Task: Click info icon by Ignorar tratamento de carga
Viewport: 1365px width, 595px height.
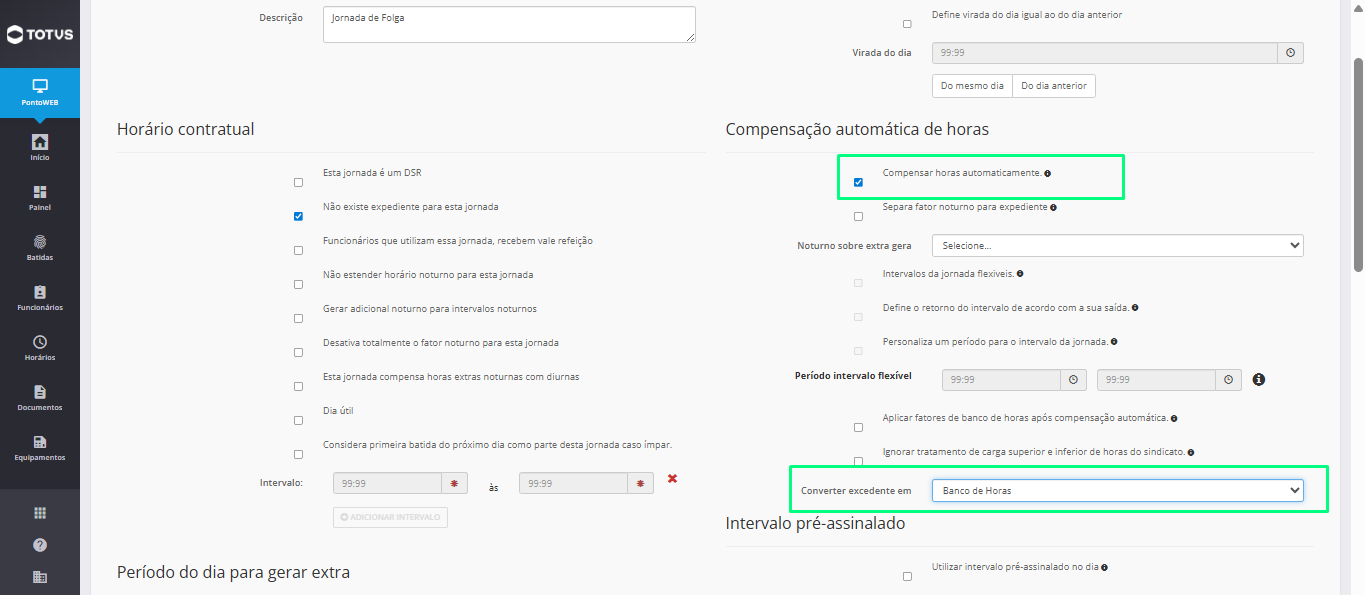Action: pyautogui.click(x=1190, y=452)
